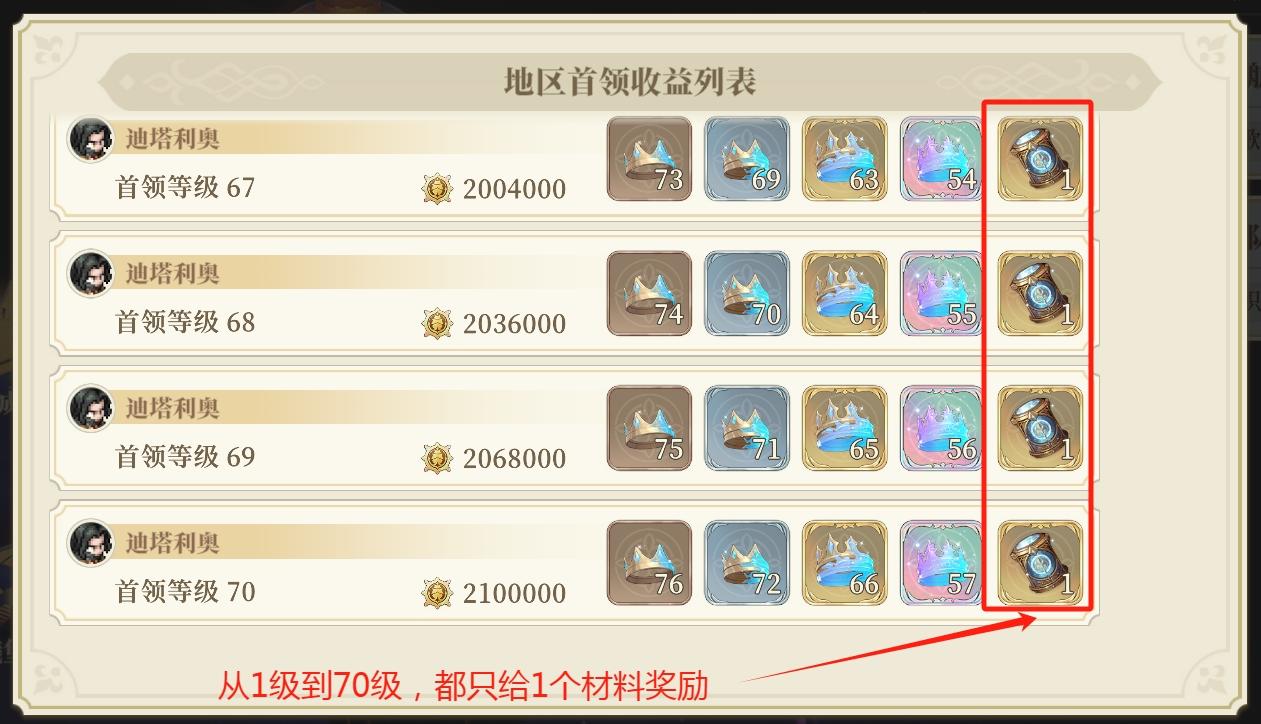
Task: Click the brown crown reward numbered 73
Action: click(x=649, y=159)
